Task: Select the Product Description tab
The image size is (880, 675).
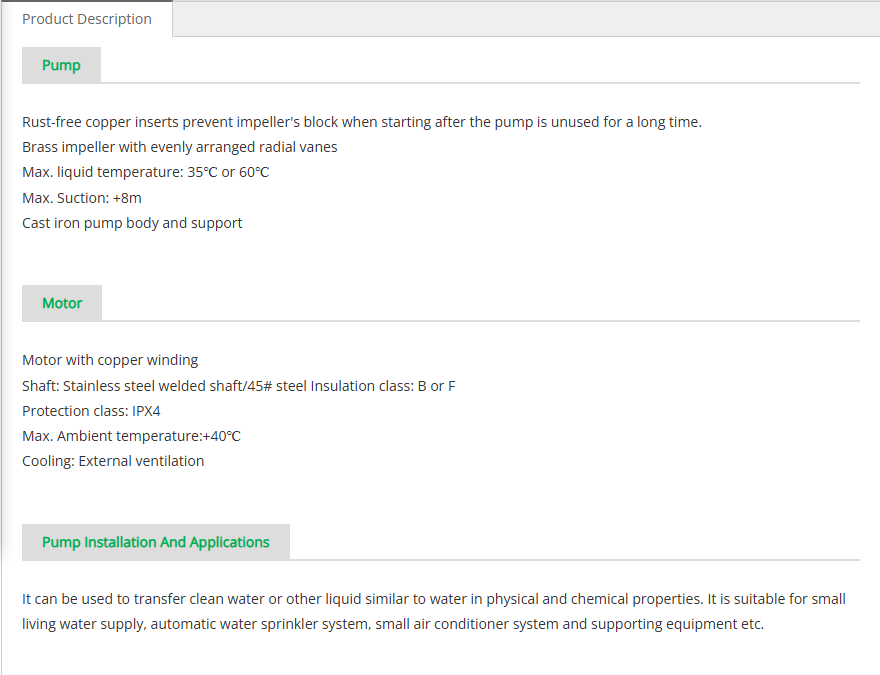Action: (86, 19)
